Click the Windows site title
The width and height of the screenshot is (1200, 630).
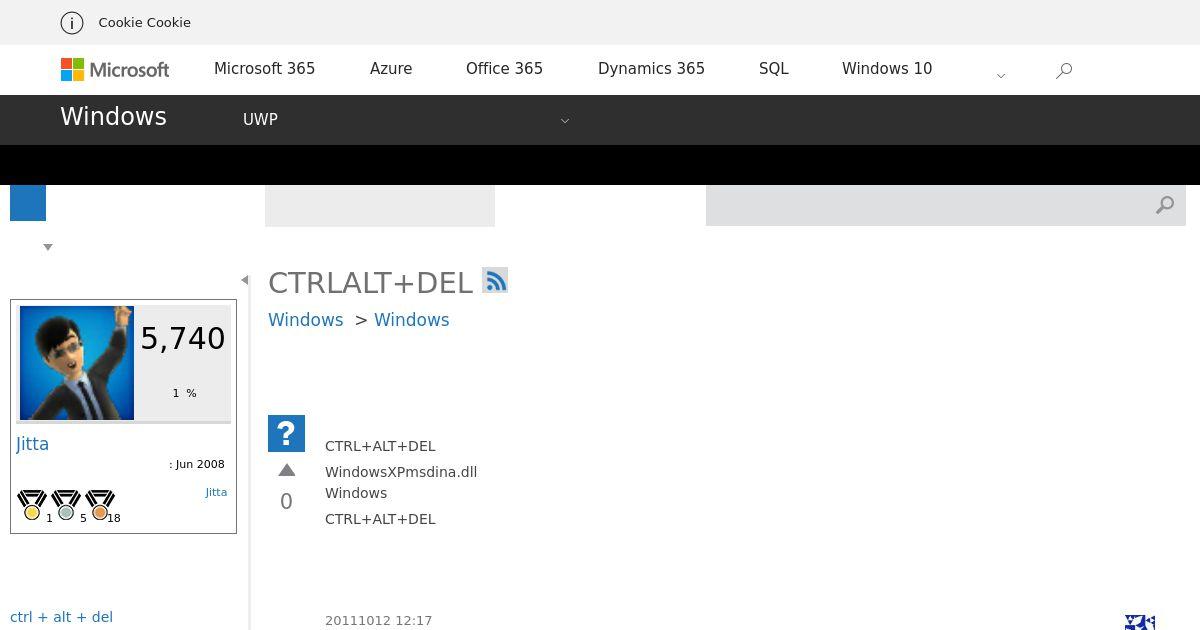113,116
